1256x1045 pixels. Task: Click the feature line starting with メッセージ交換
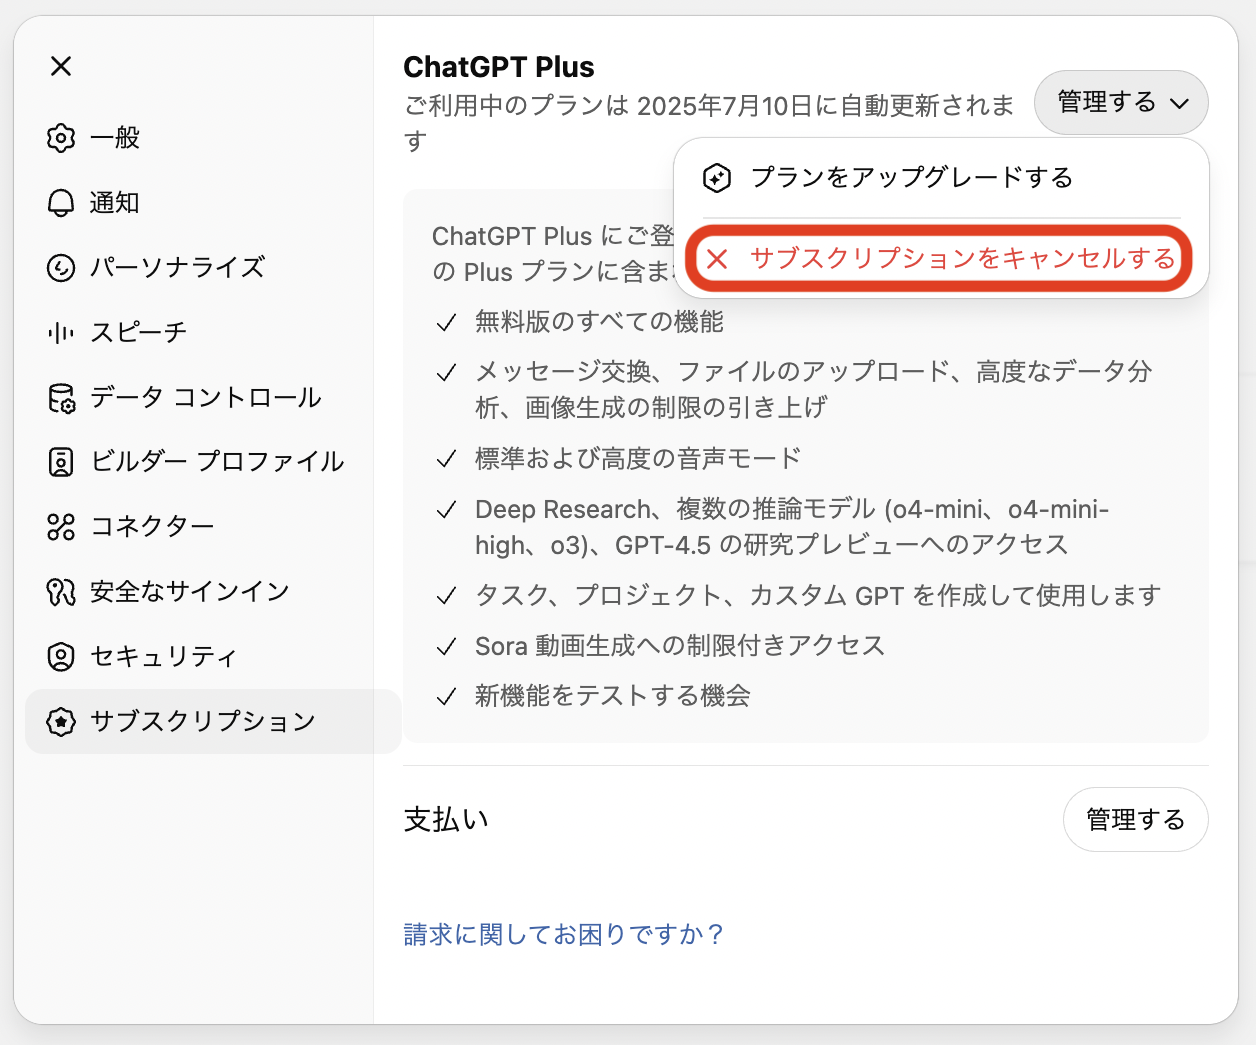(813, 390)
